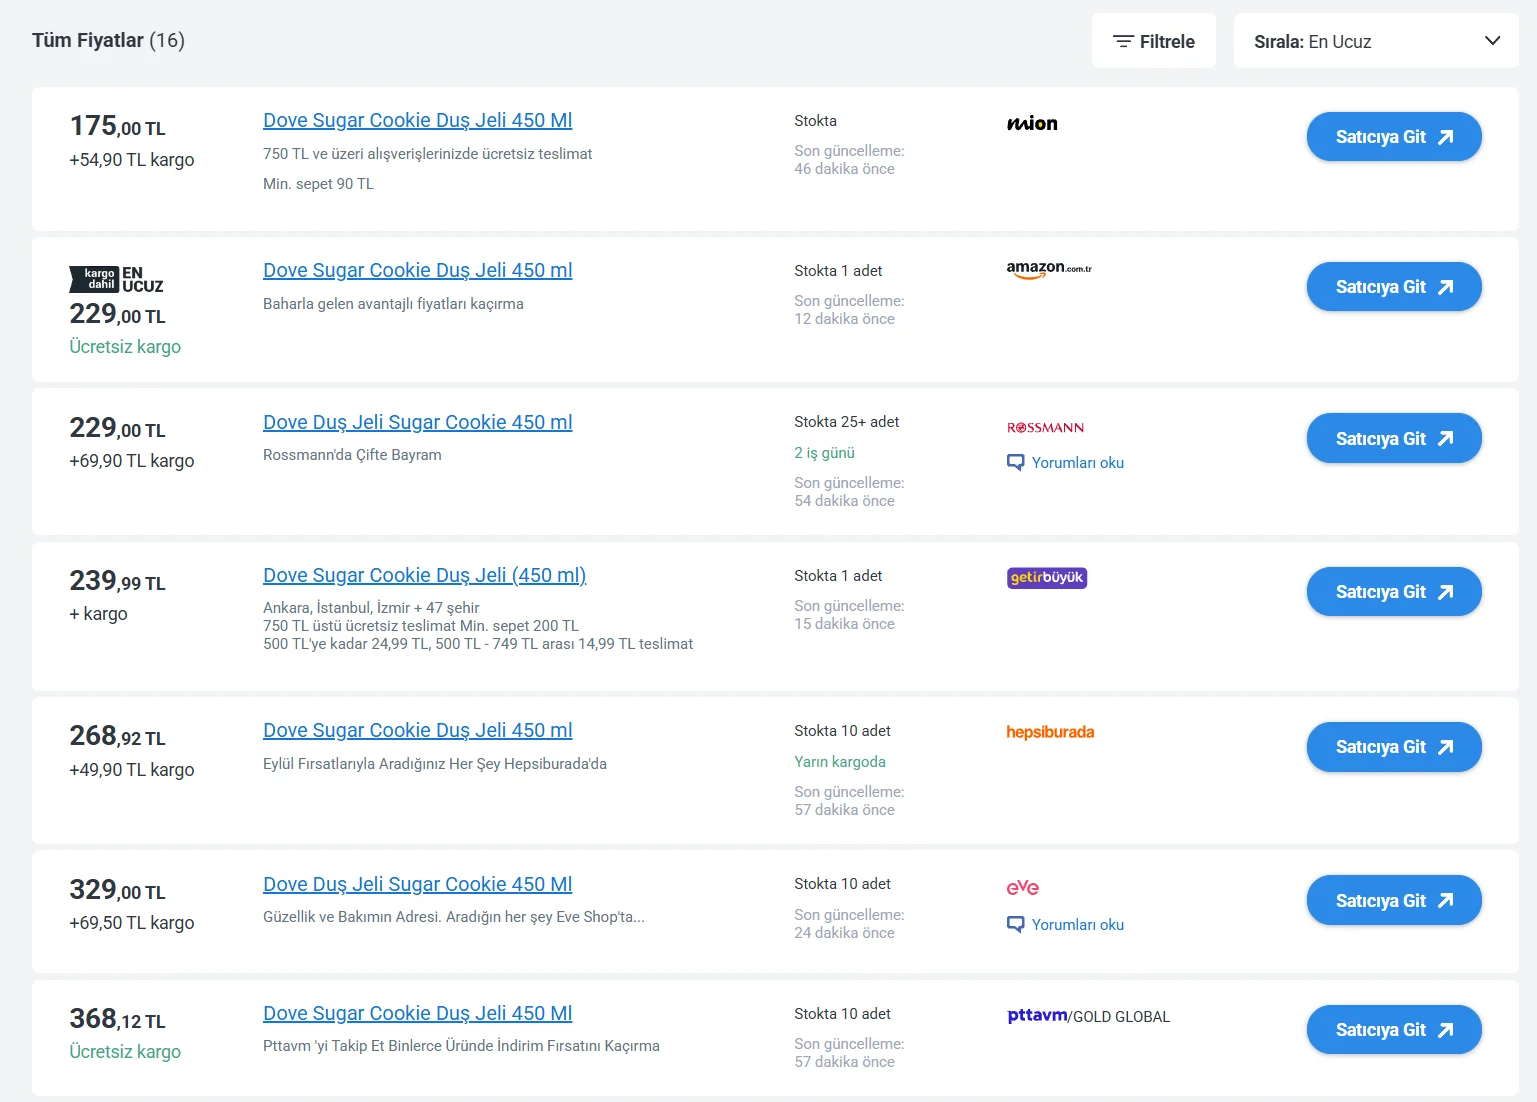Image resolution: width=1537 pixels, height=1102 pixels.
Task: Click the Min. sepet 90 TL note
Action: pos(318,184)
